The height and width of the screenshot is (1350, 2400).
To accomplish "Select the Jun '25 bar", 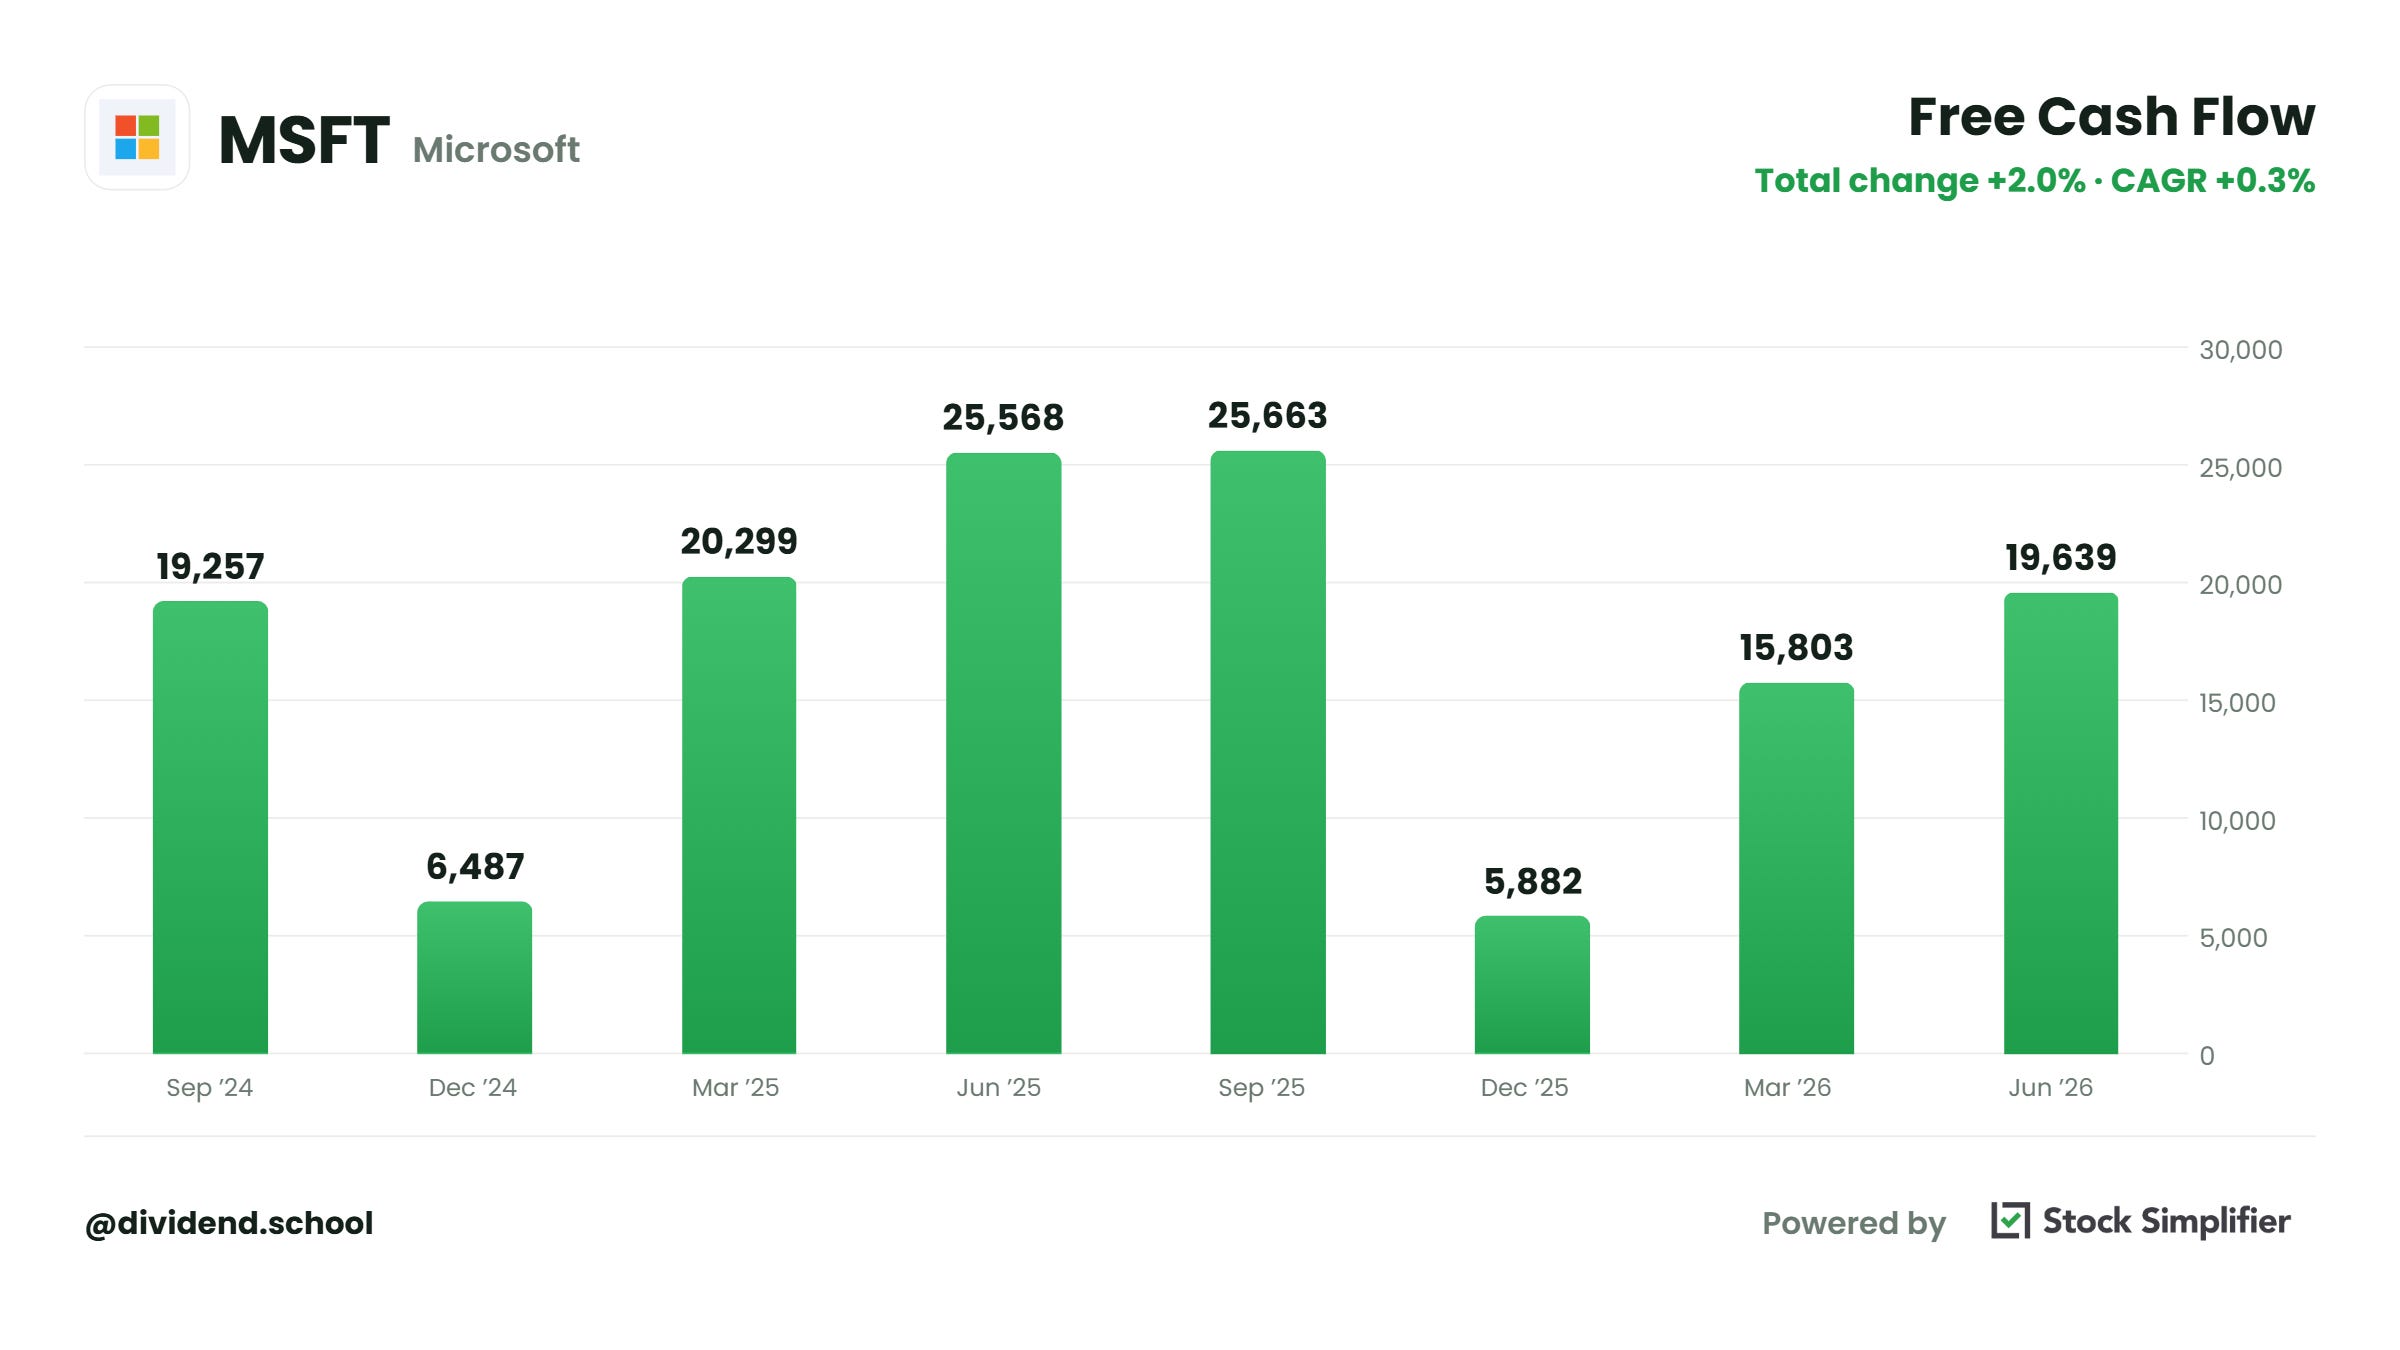I will [1003, 753].
